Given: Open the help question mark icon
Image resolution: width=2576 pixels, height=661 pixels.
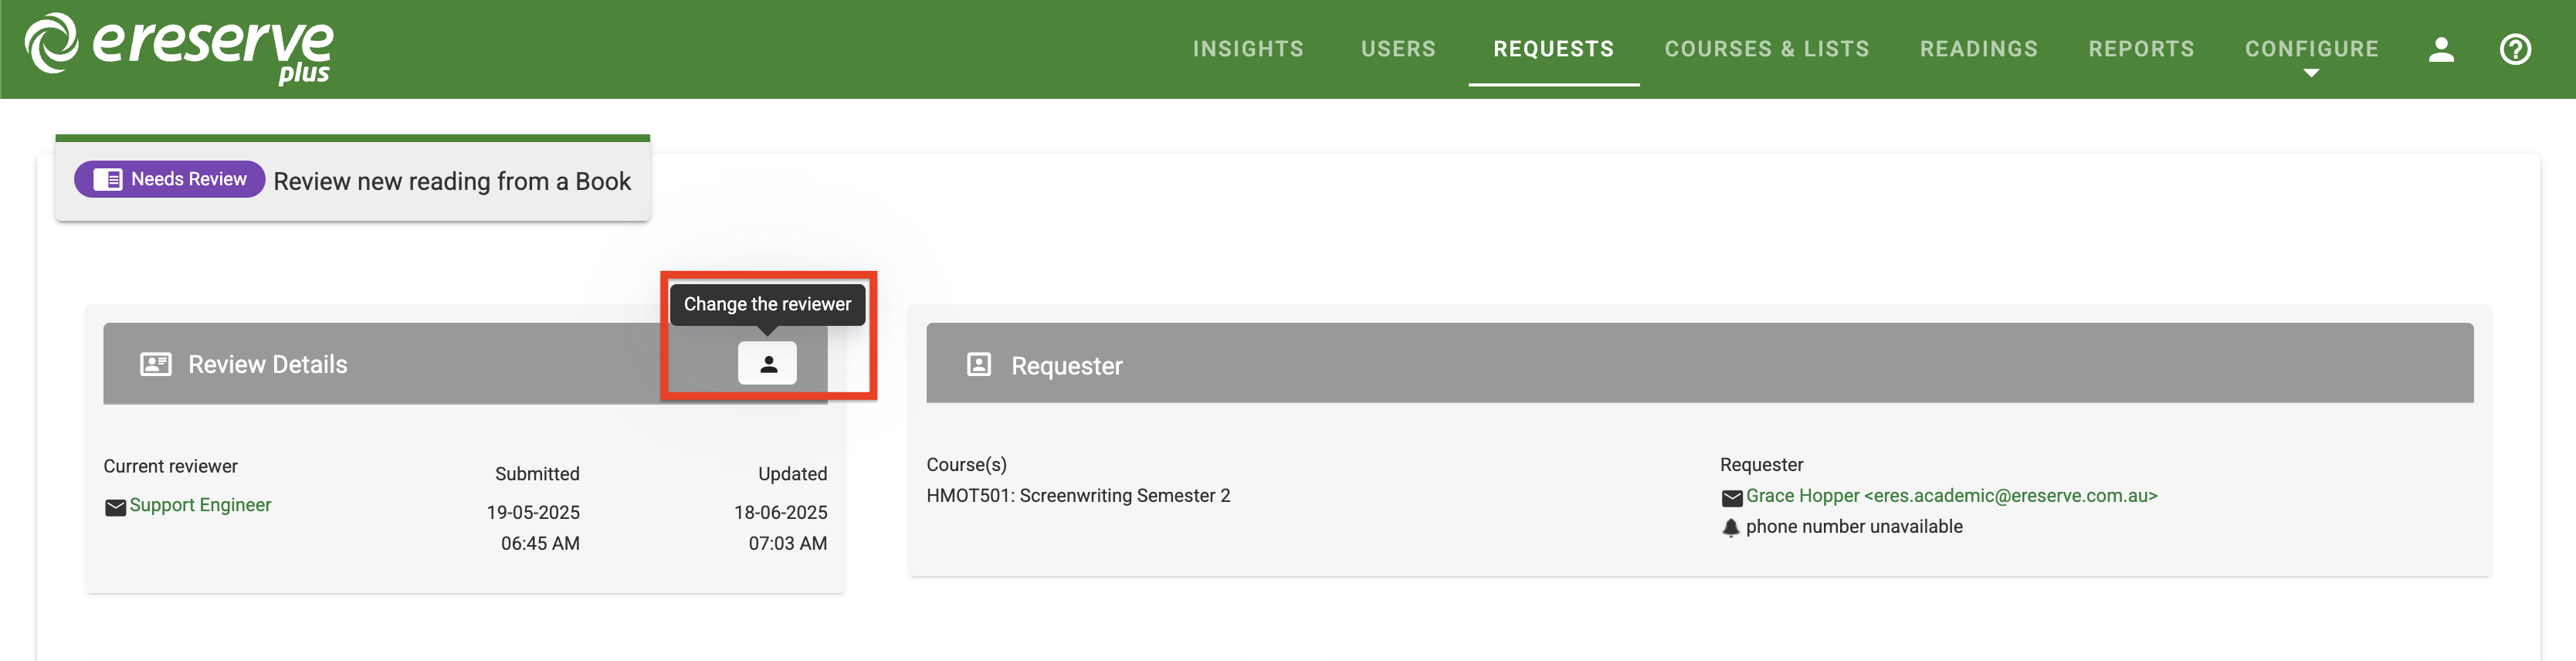Looking at the screenshot, I should [2516, 49].
